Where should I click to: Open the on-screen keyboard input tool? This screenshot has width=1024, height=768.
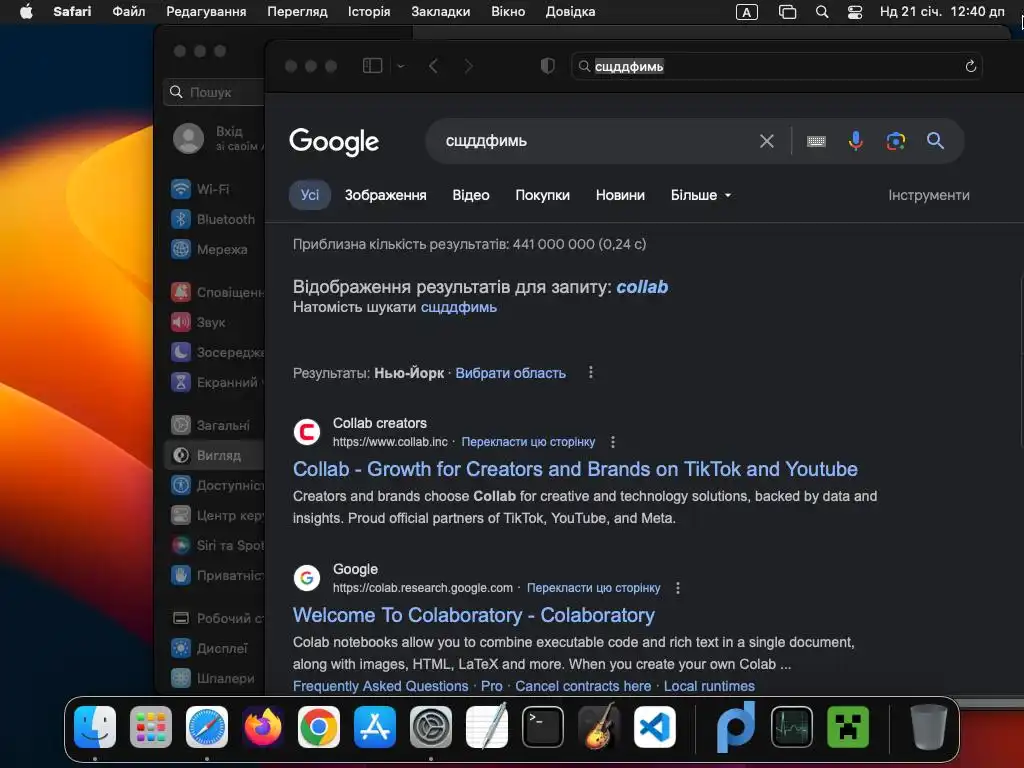(x=816, y=141)
